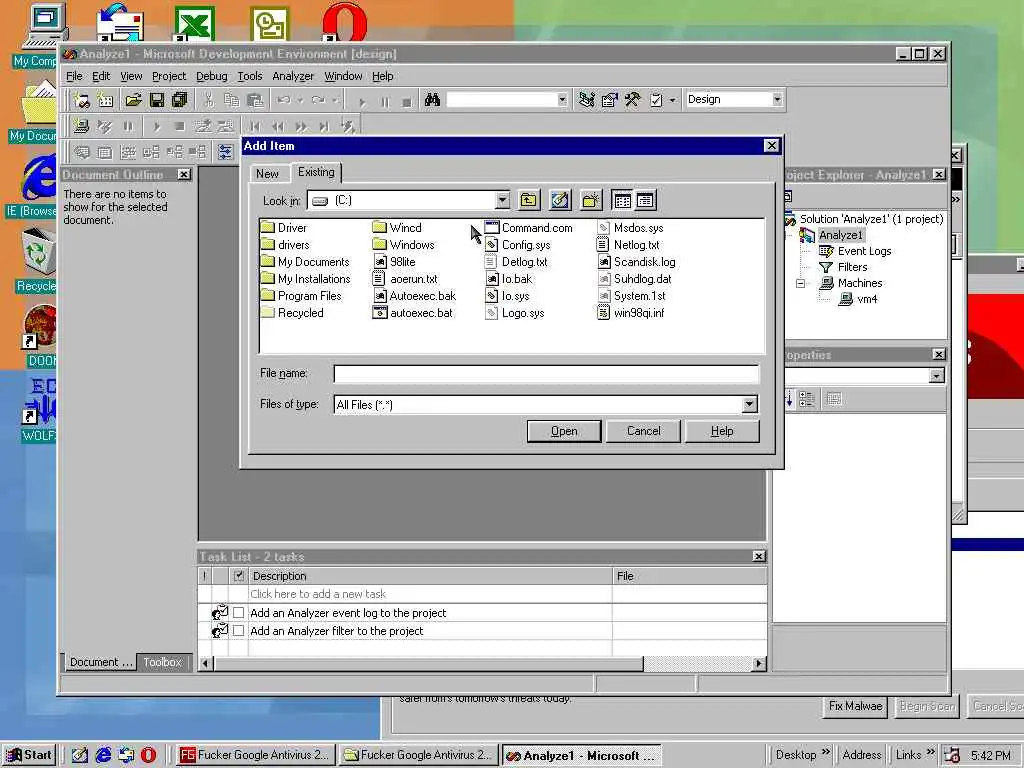
Task: Open the Analyzer menu
Action: 293,76
